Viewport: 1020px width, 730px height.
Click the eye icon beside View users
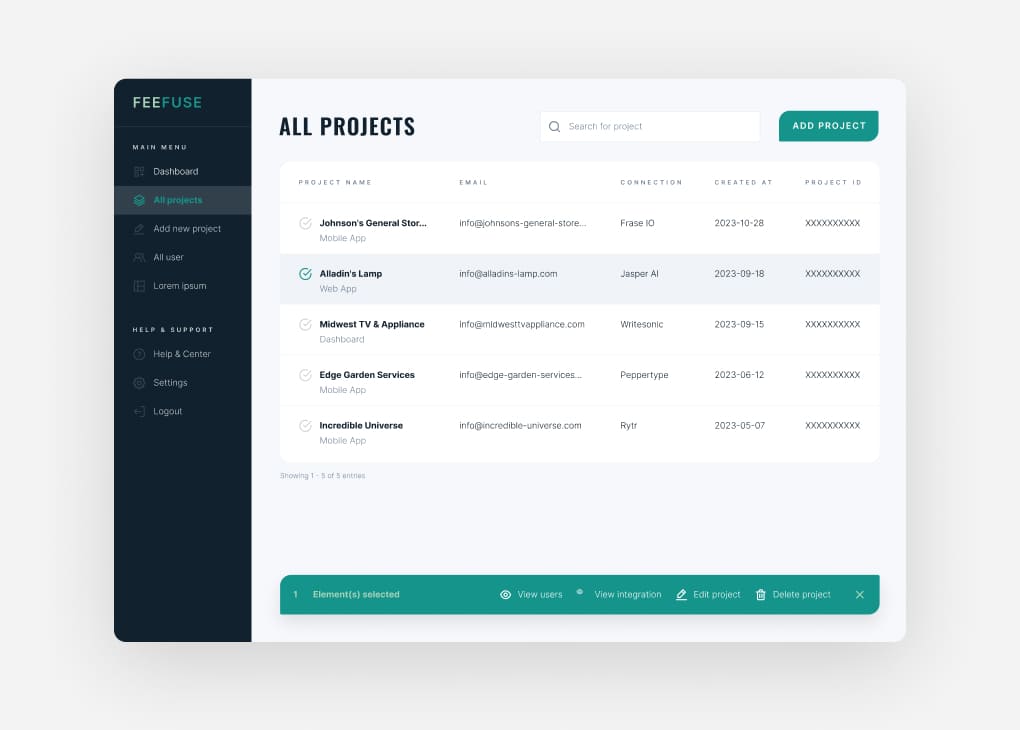(x=505, y=595)
